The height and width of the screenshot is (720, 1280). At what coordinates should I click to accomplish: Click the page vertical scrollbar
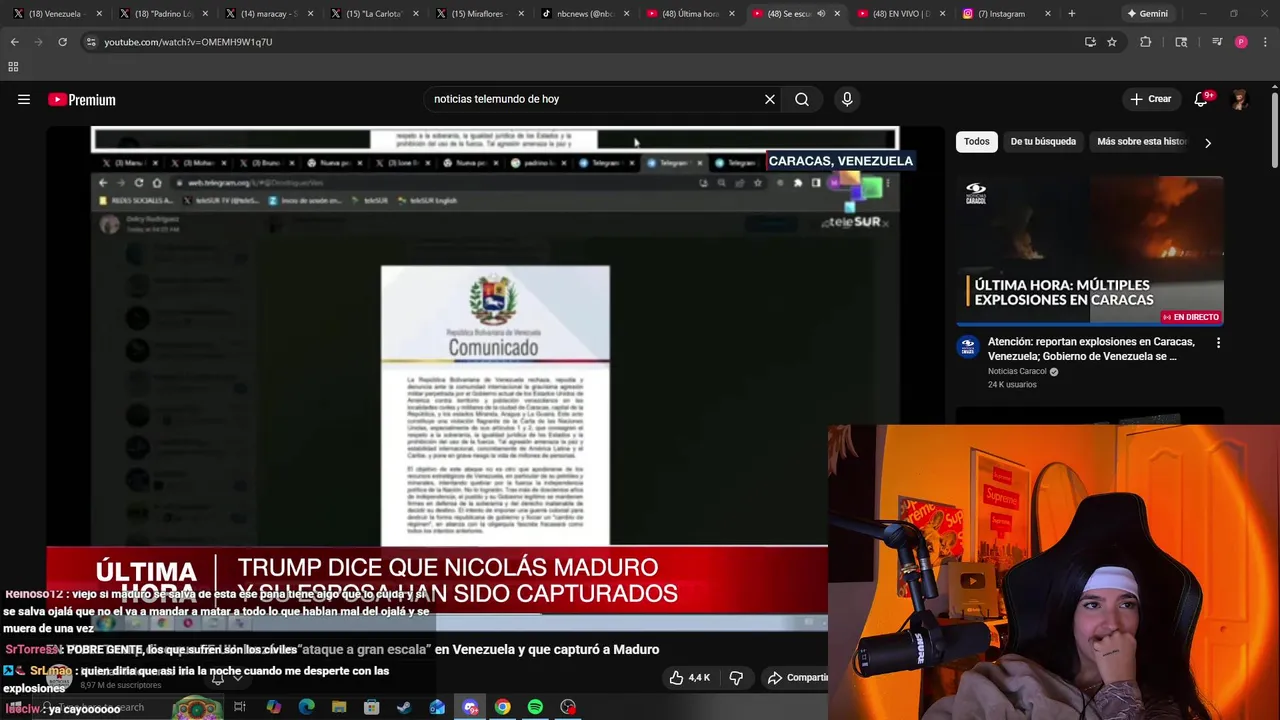tap(1275, 130)
